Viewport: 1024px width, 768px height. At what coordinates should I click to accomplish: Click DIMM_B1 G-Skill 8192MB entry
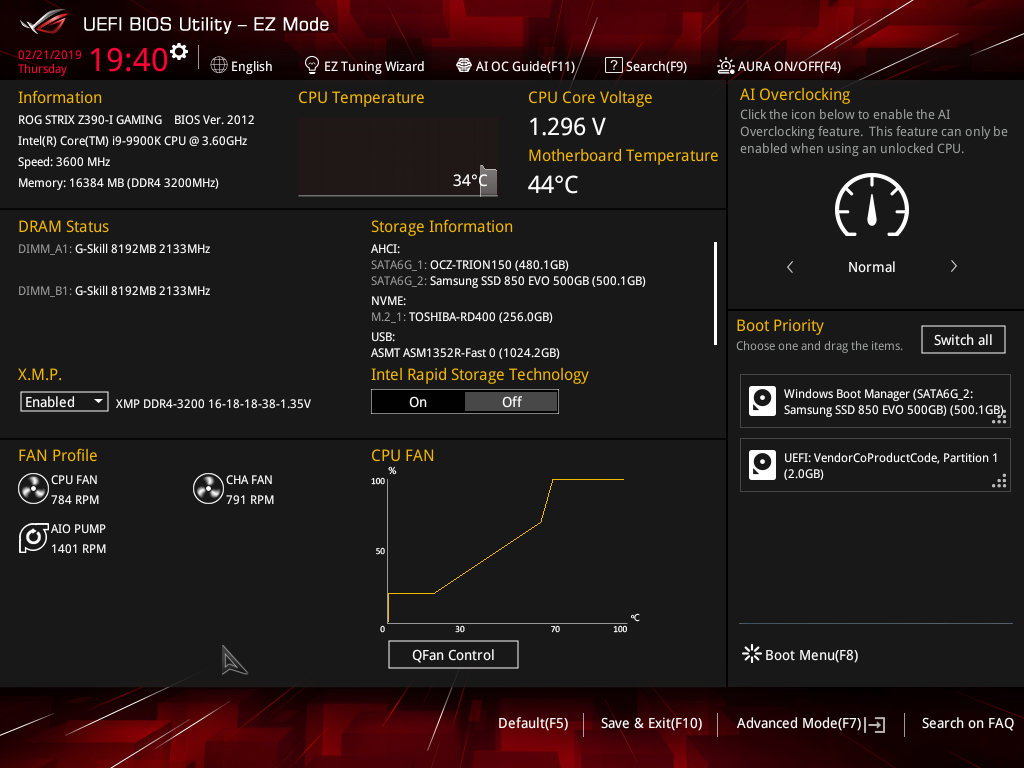point(114,291)
